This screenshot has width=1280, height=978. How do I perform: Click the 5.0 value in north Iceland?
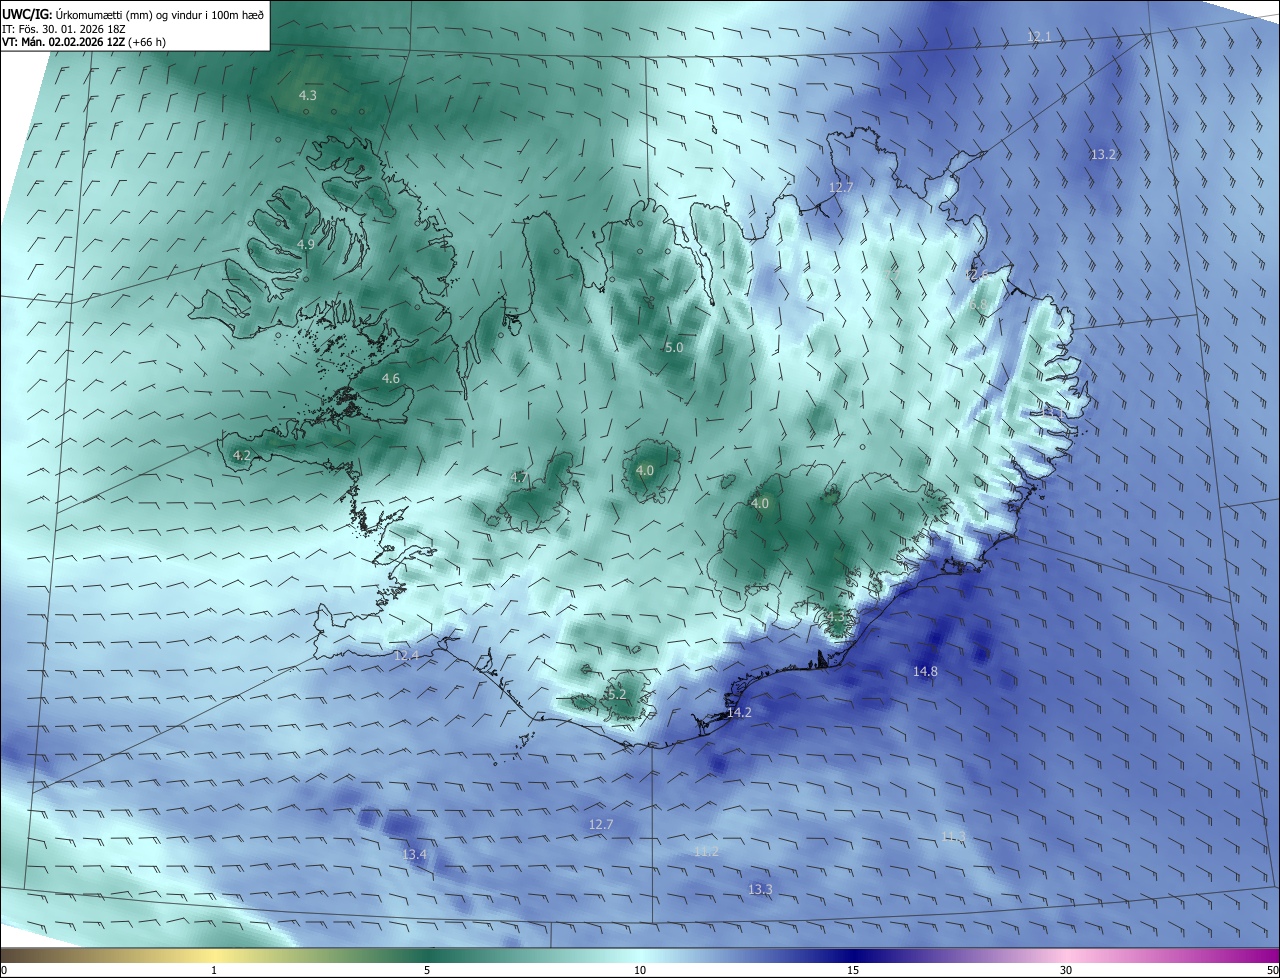coord(674,347)
